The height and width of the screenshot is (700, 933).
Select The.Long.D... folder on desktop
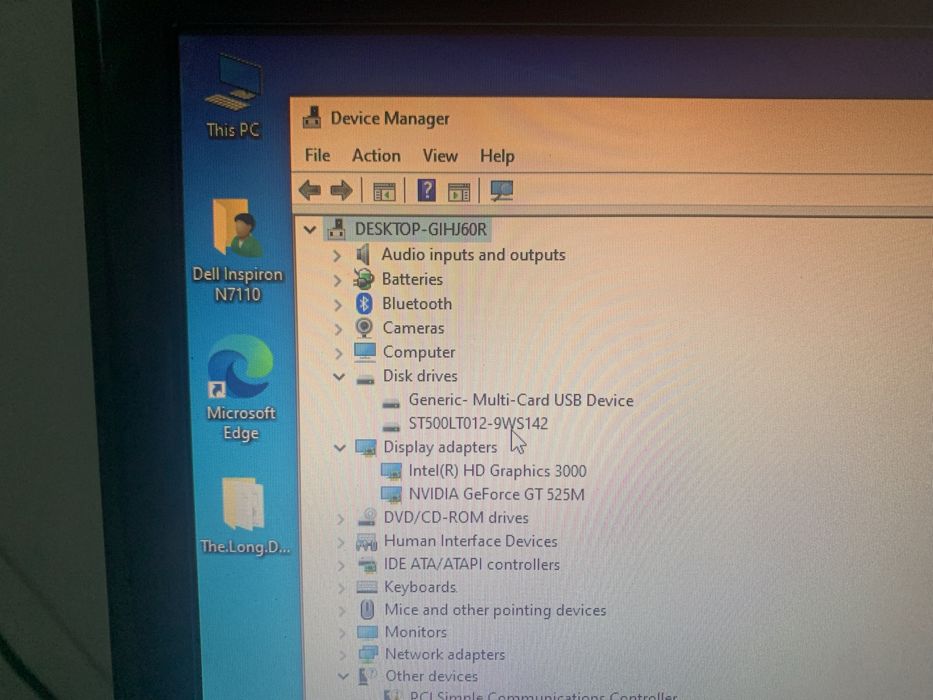pyautogui.click(x=245, y=515)
